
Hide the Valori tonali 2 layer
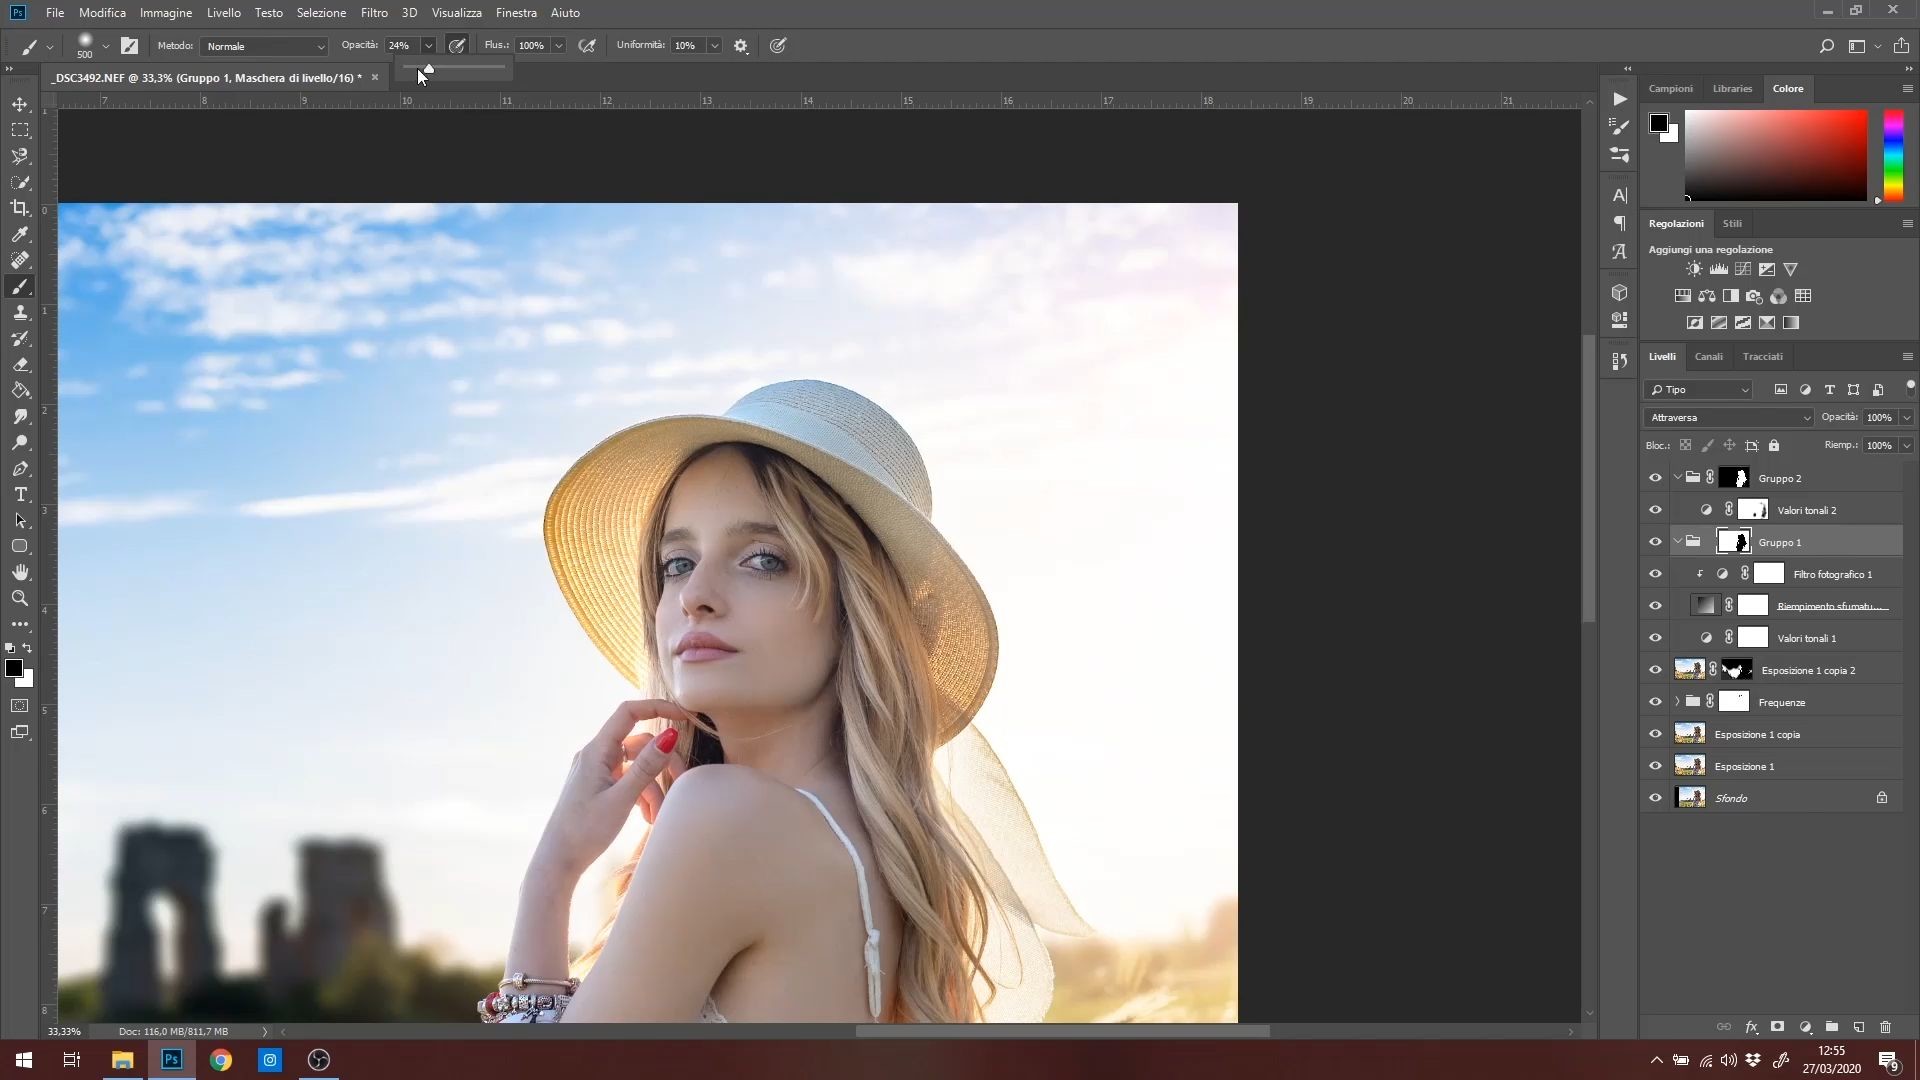1655,510
